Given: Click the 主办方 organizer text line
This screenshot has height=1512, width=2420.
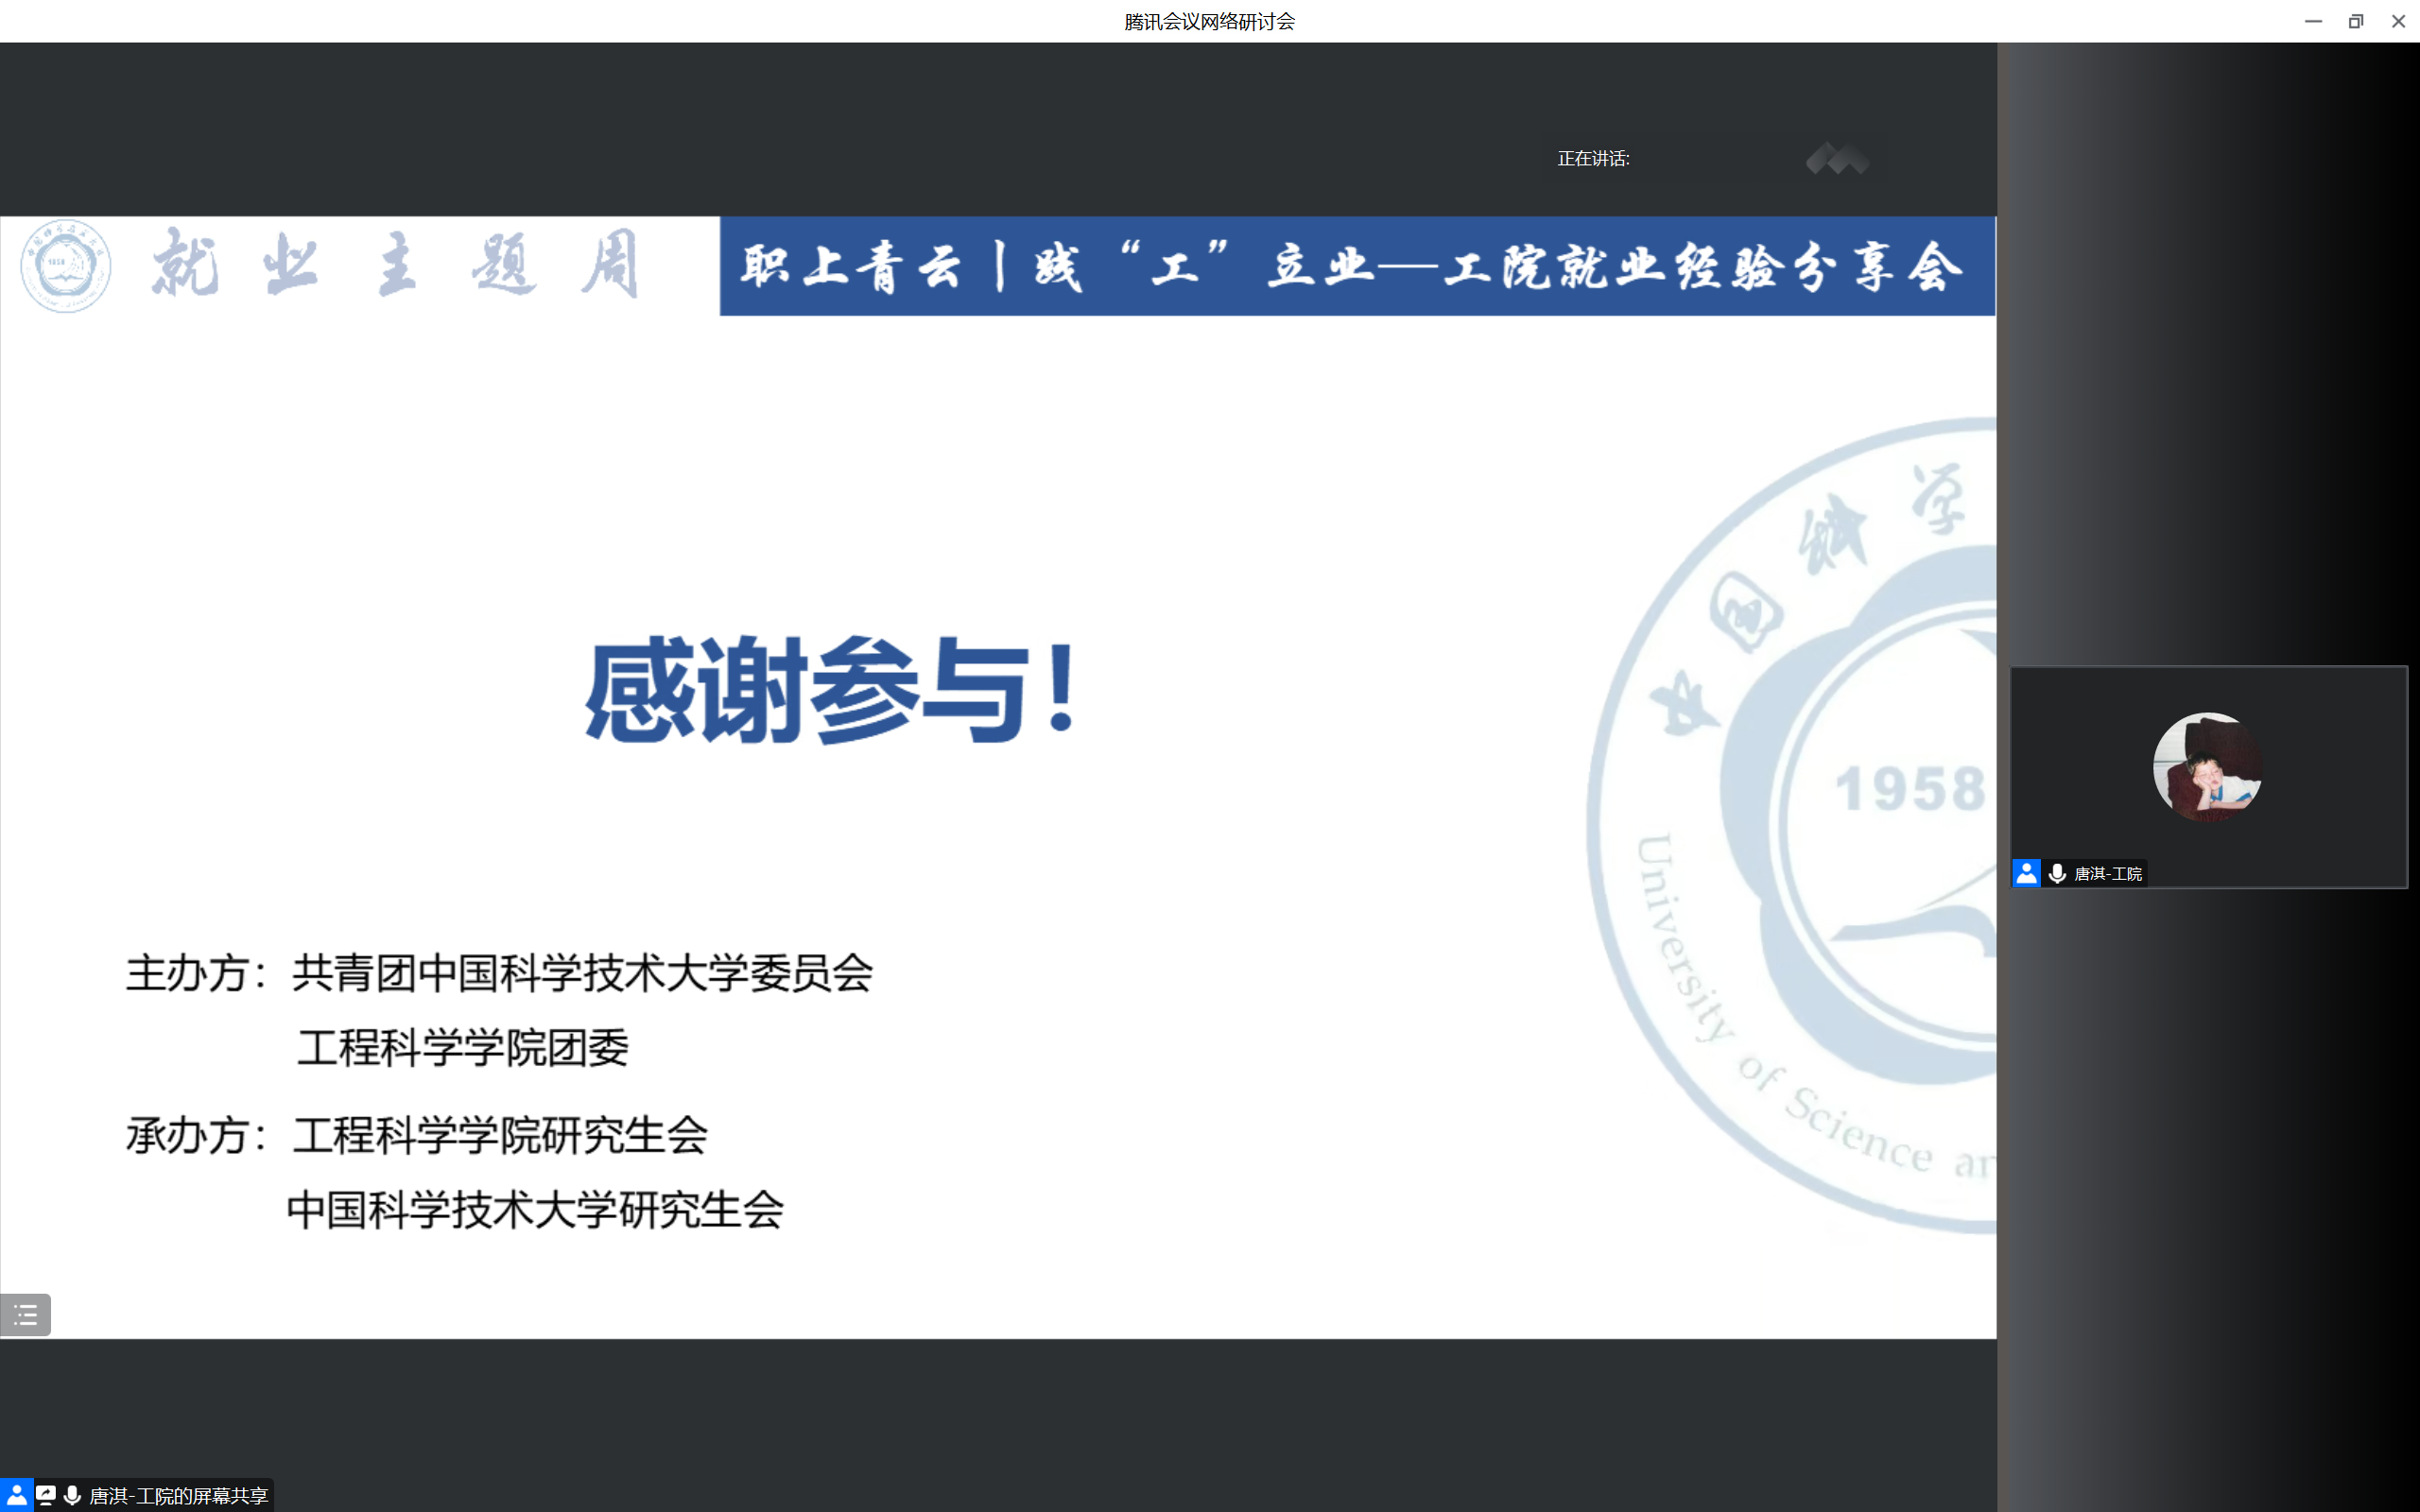Looking at the screenshot, I should point(498,973).
